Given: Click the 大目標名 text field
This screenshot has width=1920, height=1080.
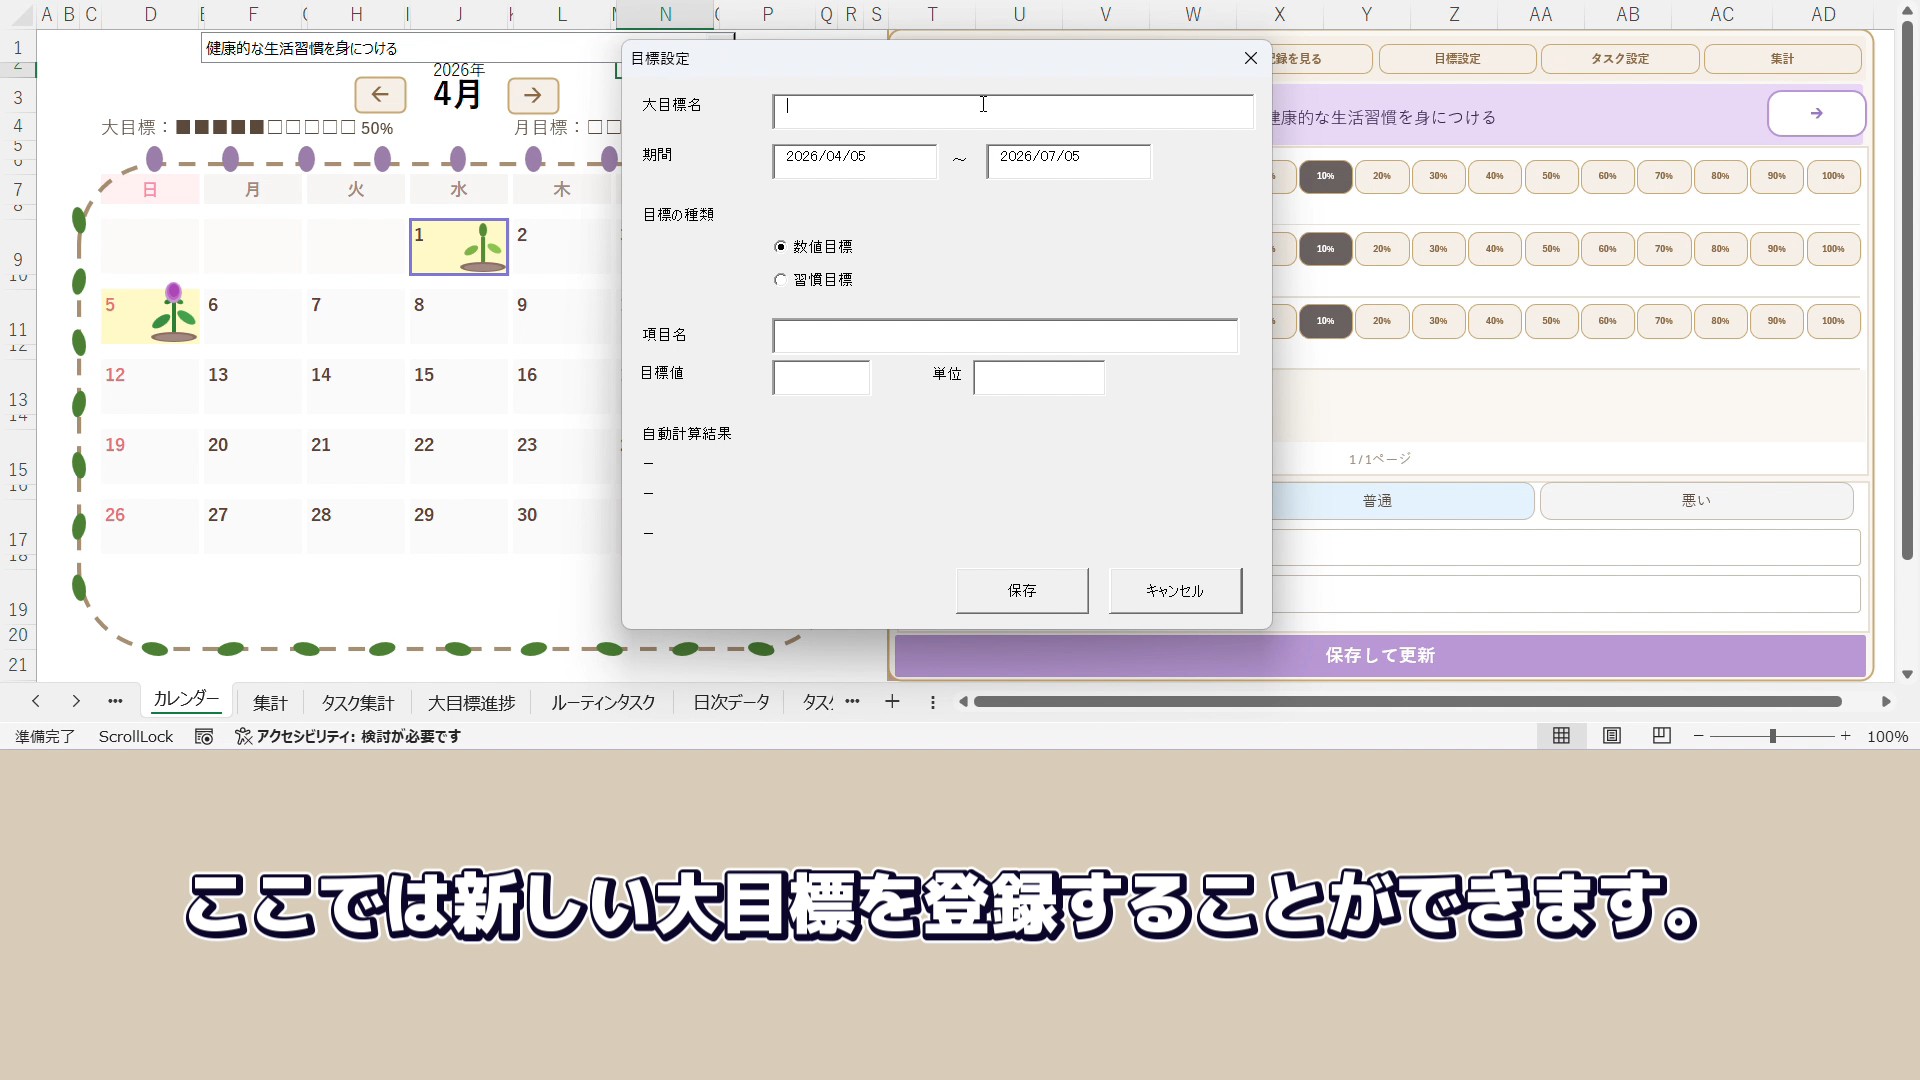Looking at the screenshot, I should point(1012,111).
